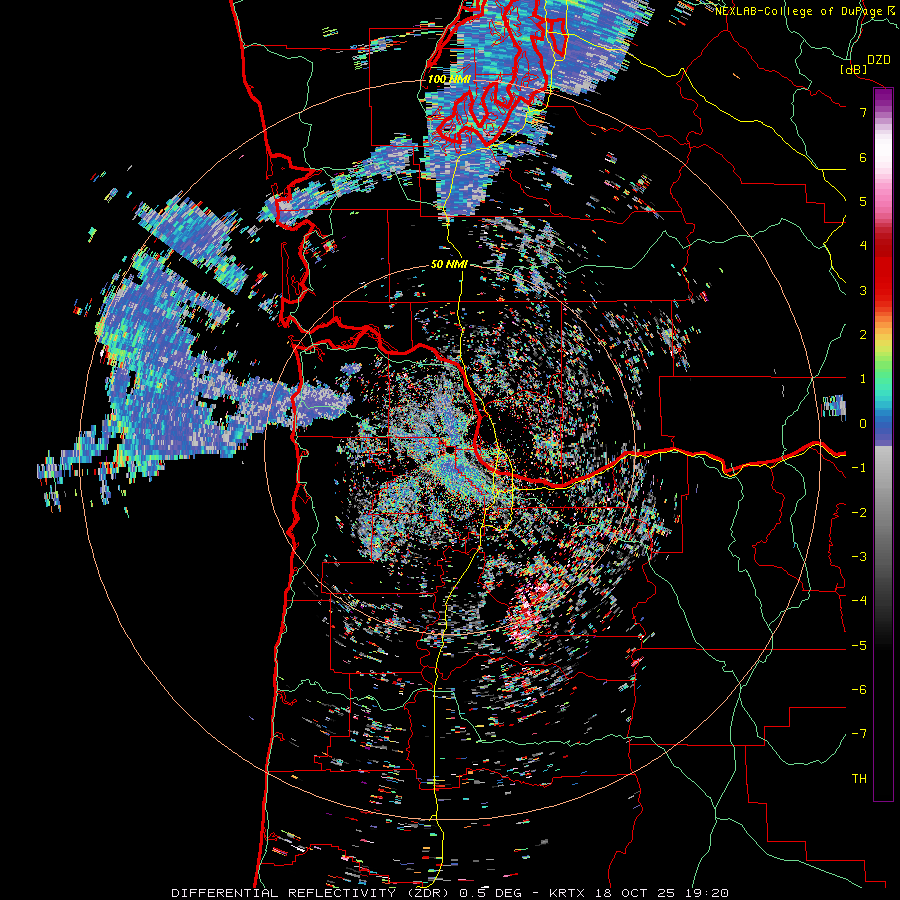Click the 100 NMI range ring label
The height and width of the screenshot is (900, 900).
pyautogui.click(x=449, y=79)
